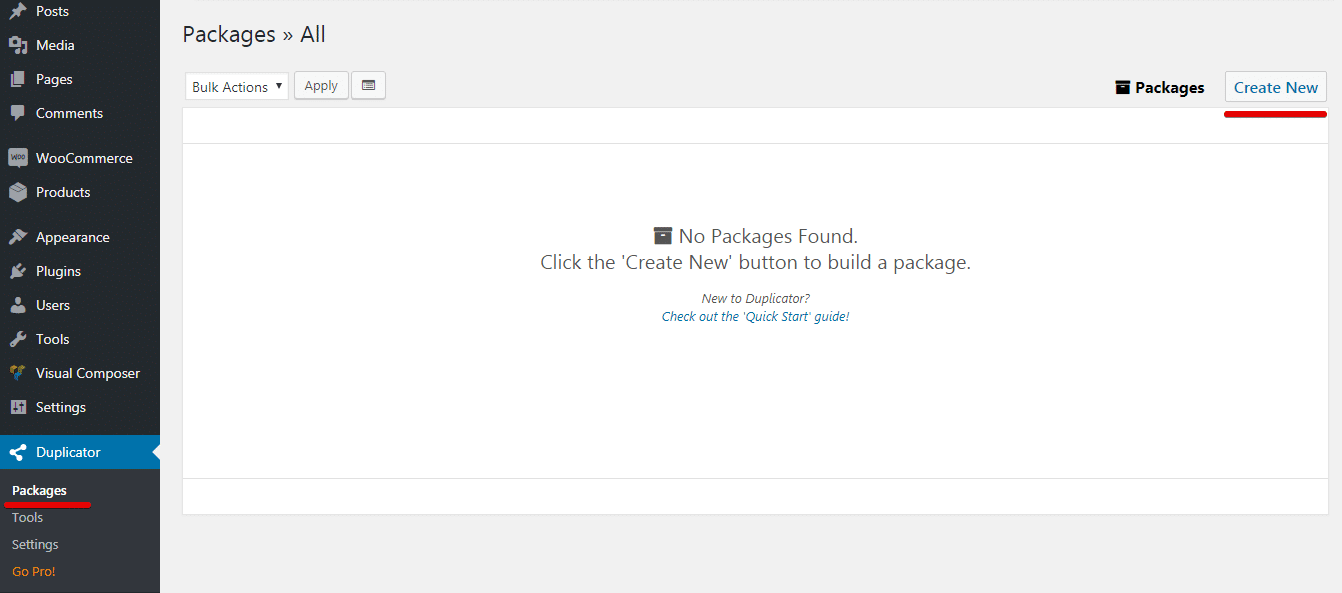
Task: Click the toolbar icon beside Apply
Action: [x=368, y=86]
